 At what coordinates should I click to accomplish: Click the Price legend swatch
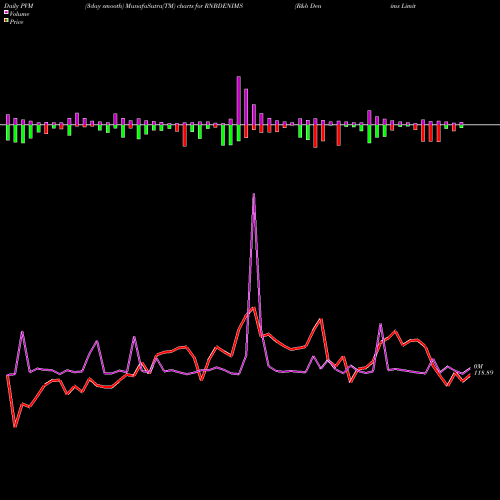tap(6, 20)
